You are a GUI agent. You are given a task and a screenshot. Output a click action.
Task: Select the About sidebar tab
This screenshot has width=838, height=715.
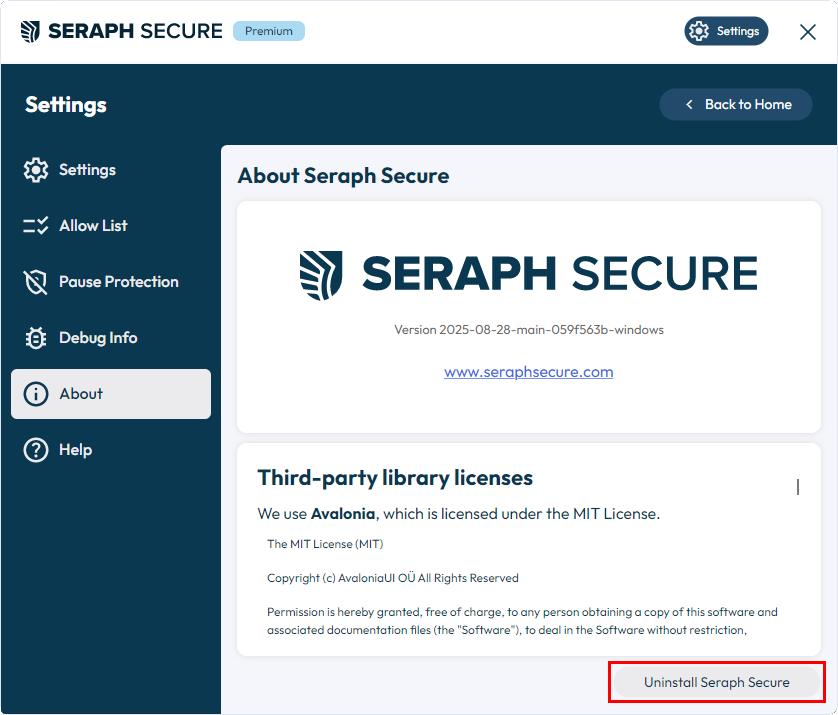tap(111, 394)
